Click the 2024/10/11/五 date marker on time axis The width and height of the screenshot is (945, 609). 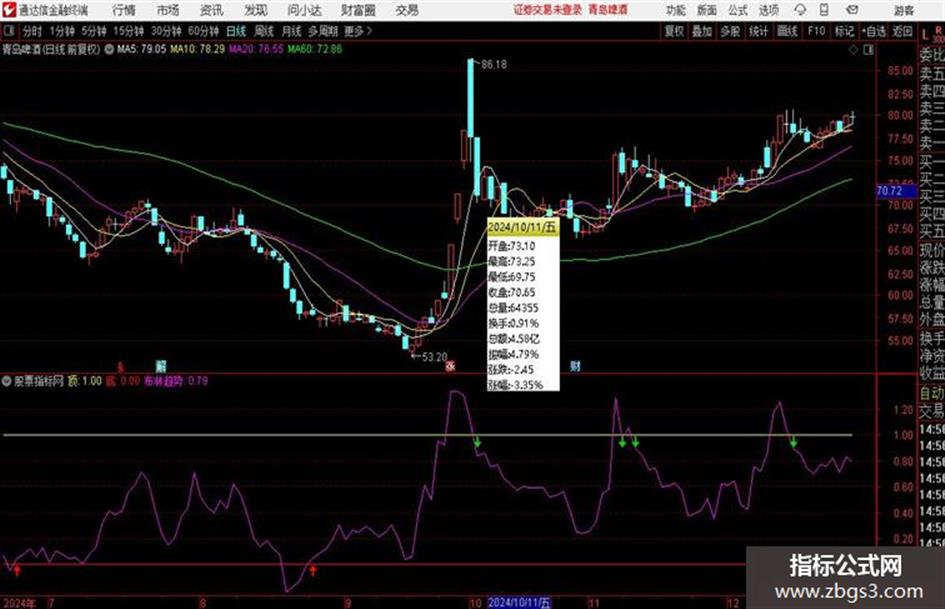coord(519,602)
